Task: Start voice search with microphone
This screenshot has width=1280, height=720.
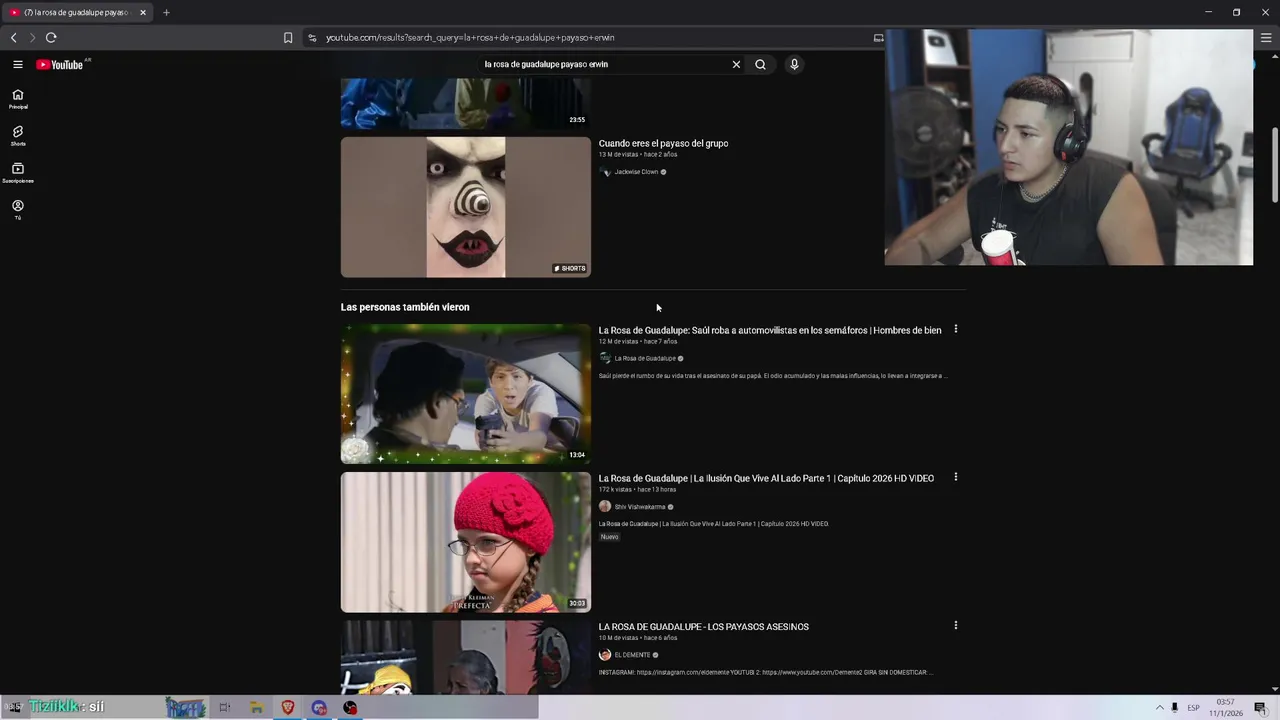Action: (x=794, y=64)
